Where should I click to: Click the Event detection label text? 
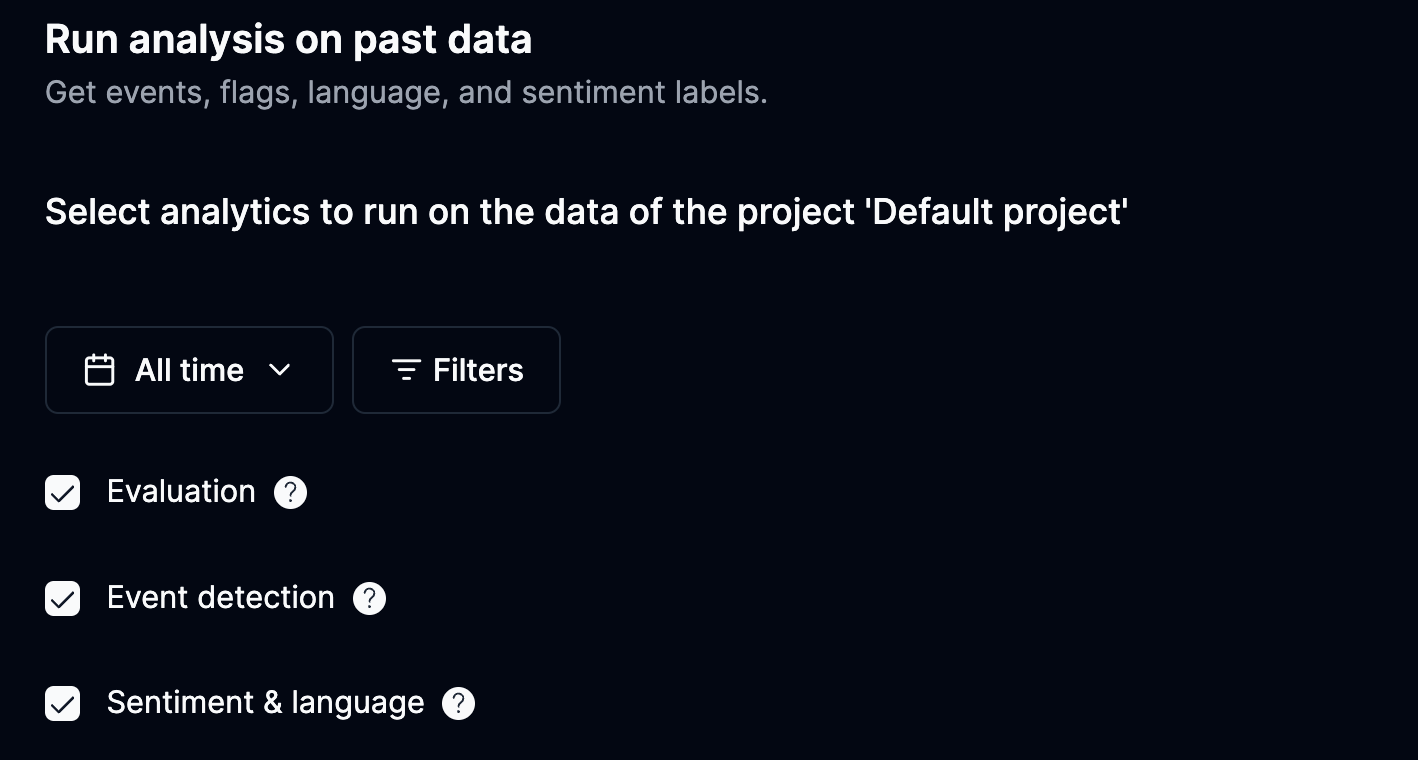tap(220, 598)
